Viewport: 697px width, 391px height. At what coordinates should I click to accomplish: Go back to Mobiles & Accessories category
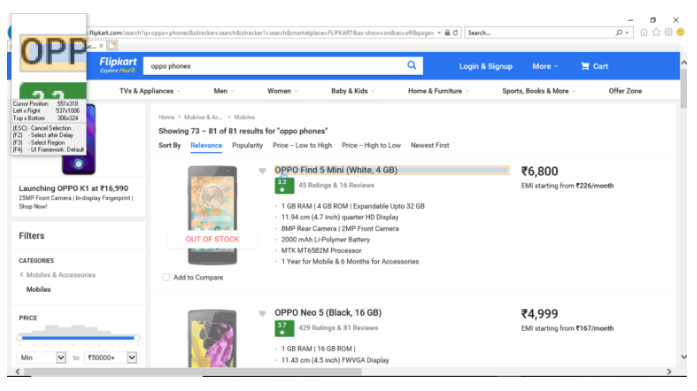click(60, 275)
